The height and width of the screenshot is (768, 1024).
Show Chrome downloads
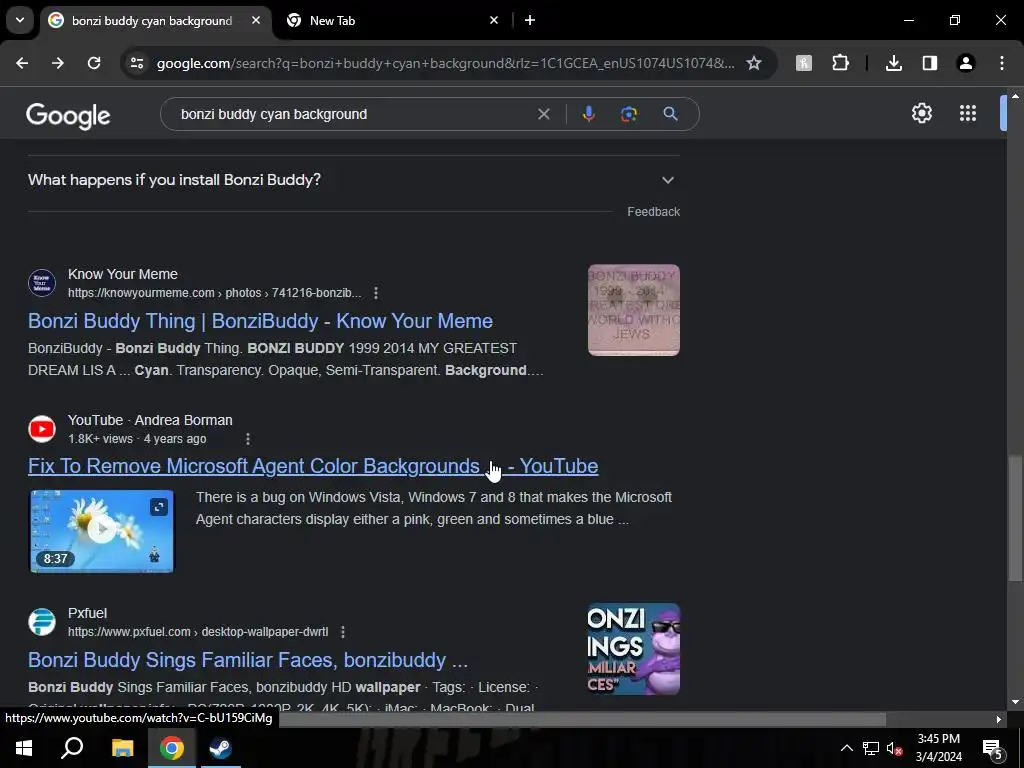point(894,63)
